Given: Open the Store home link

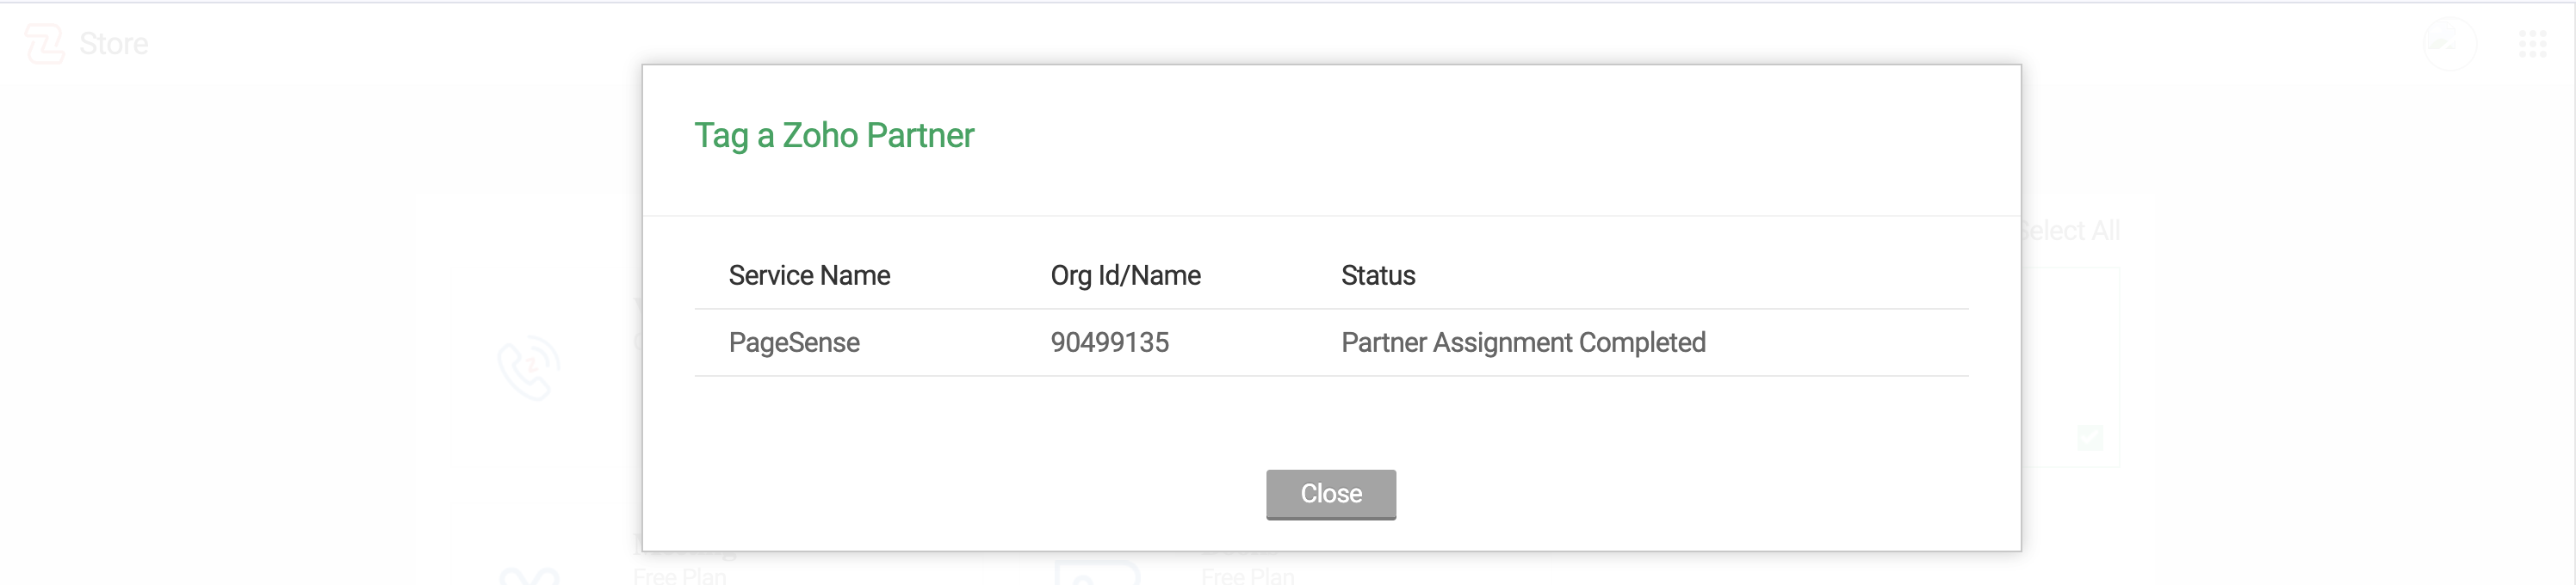Looking at the screenshot, I should point(113,44).
